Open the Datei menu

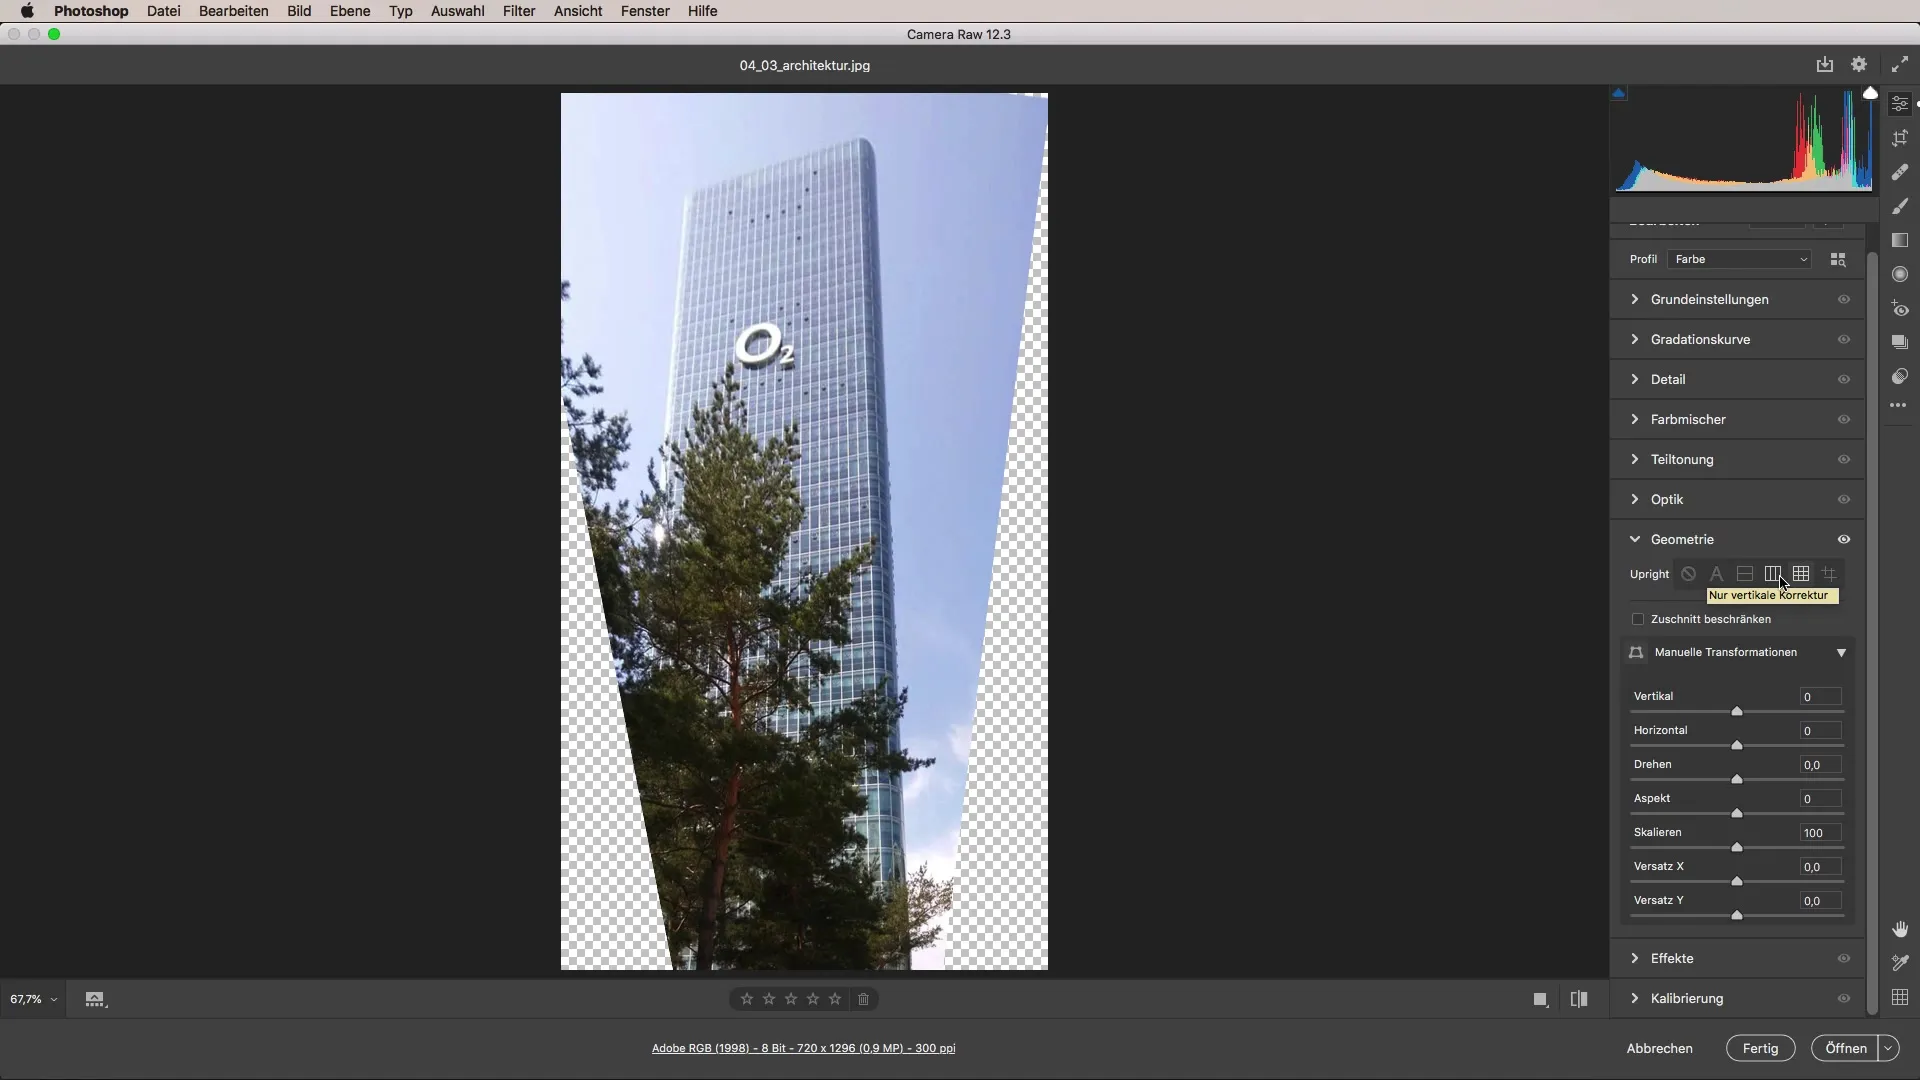[163, 11]
